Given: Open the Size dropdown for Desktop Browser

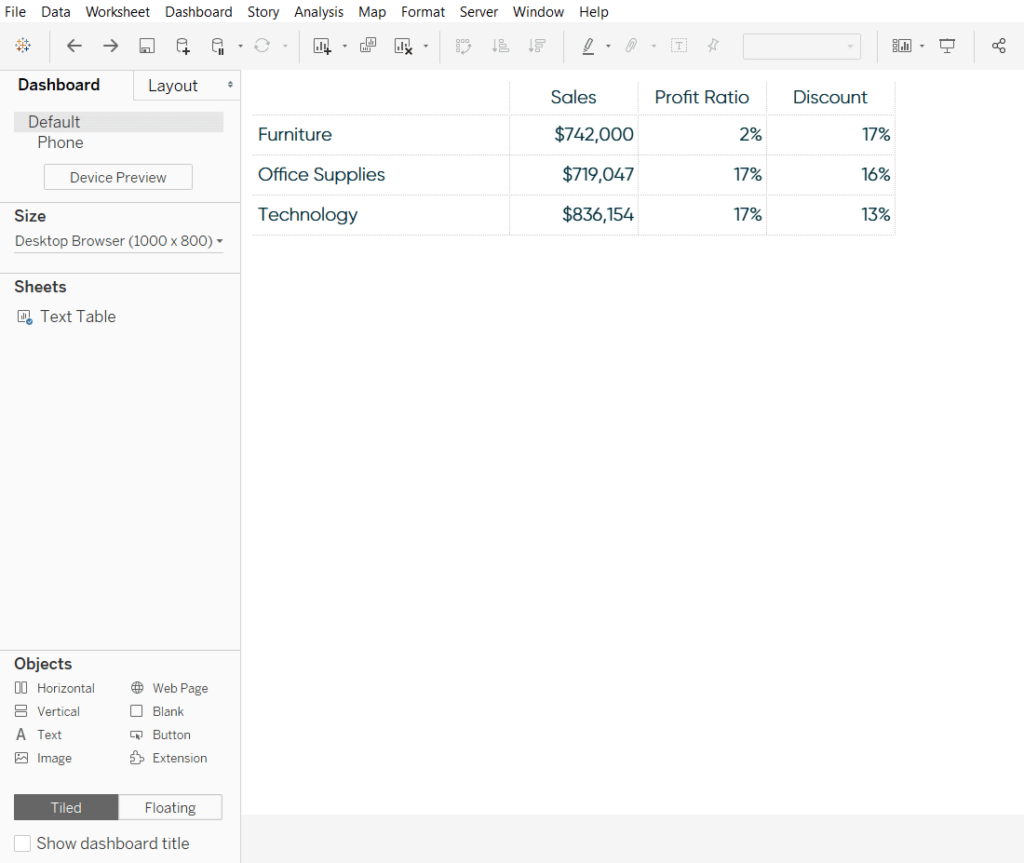Looking at the screenshot, I should 118,240.
